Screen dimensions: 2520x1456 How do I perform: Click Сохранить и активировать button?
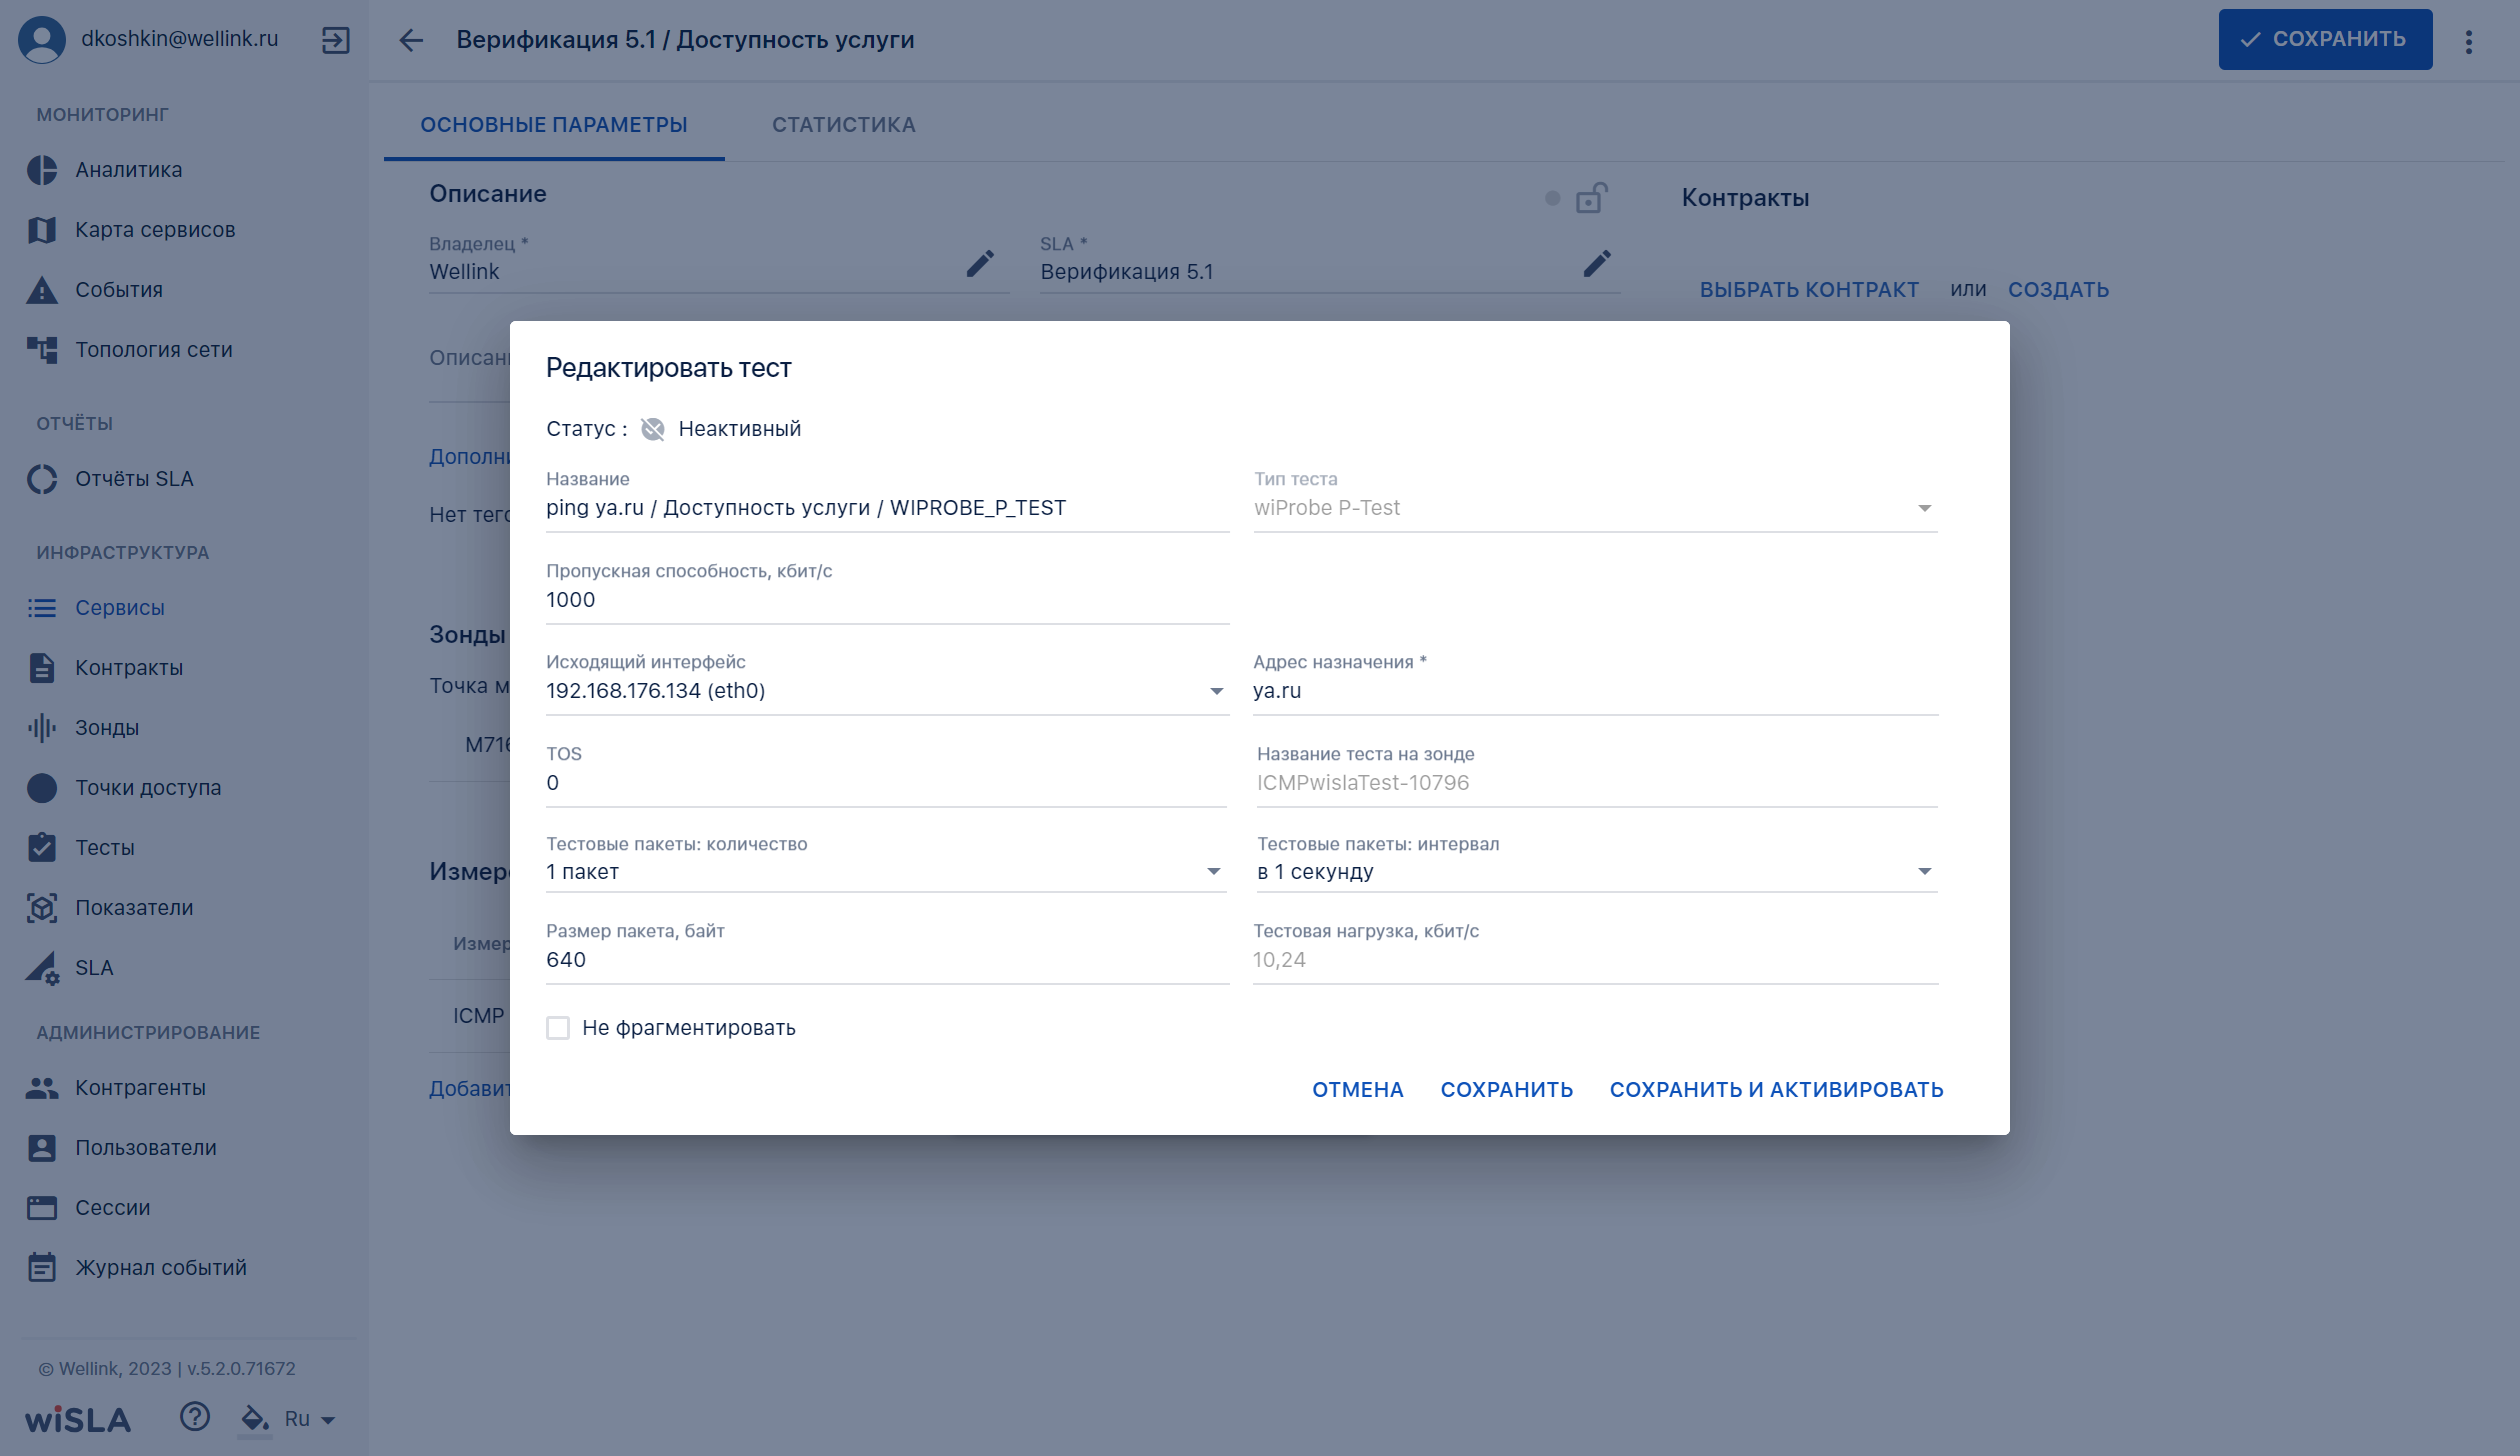point(1776,1090)
